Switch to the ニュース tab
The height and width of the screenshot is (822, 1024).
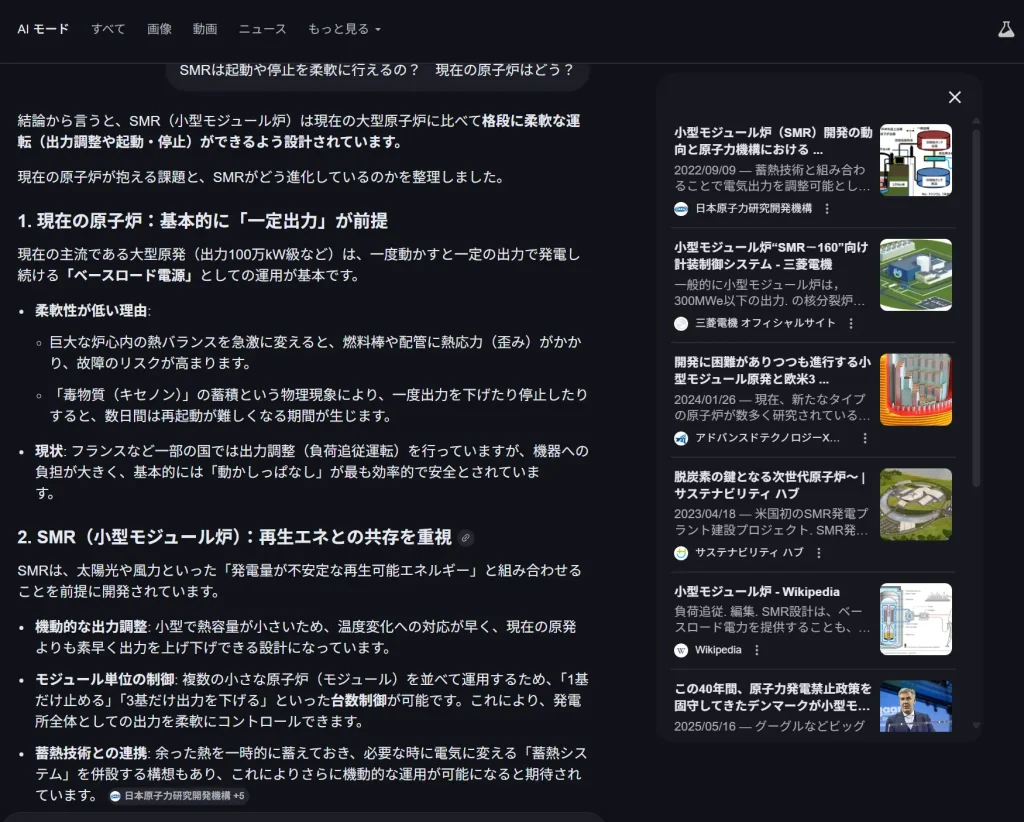(262, 29)
